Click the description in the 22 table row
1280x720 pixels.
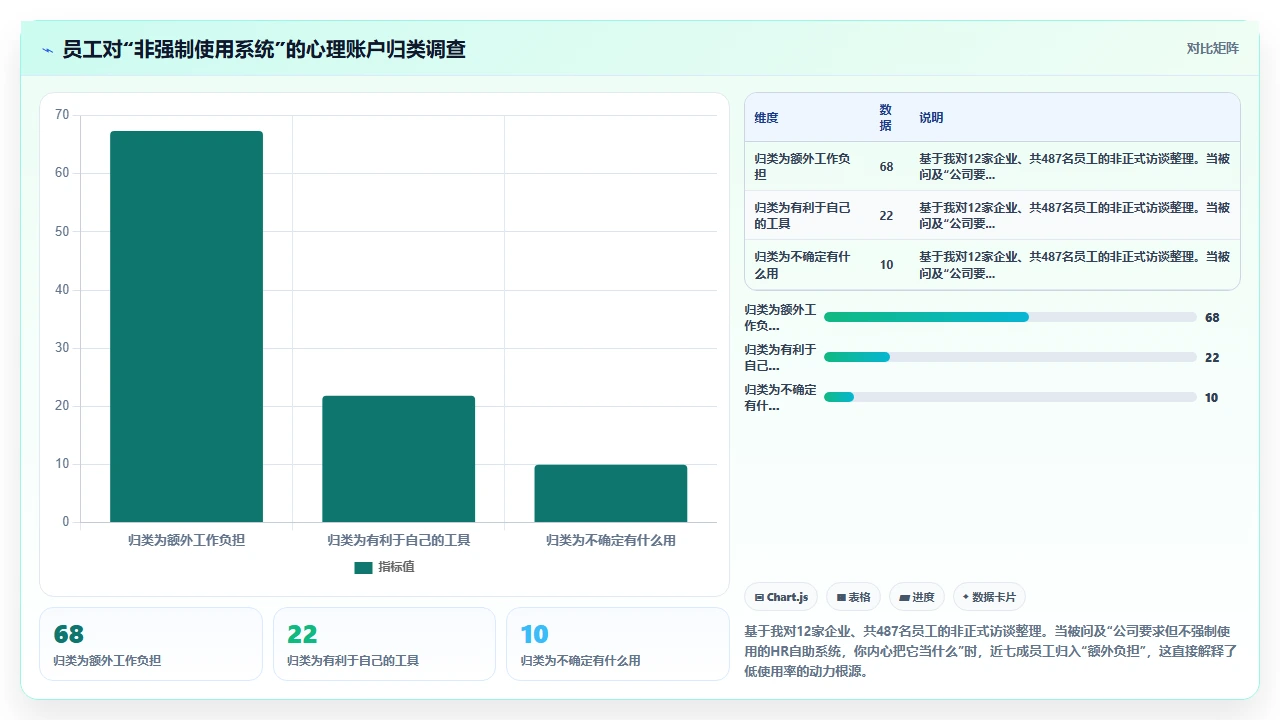(1075, 215)
